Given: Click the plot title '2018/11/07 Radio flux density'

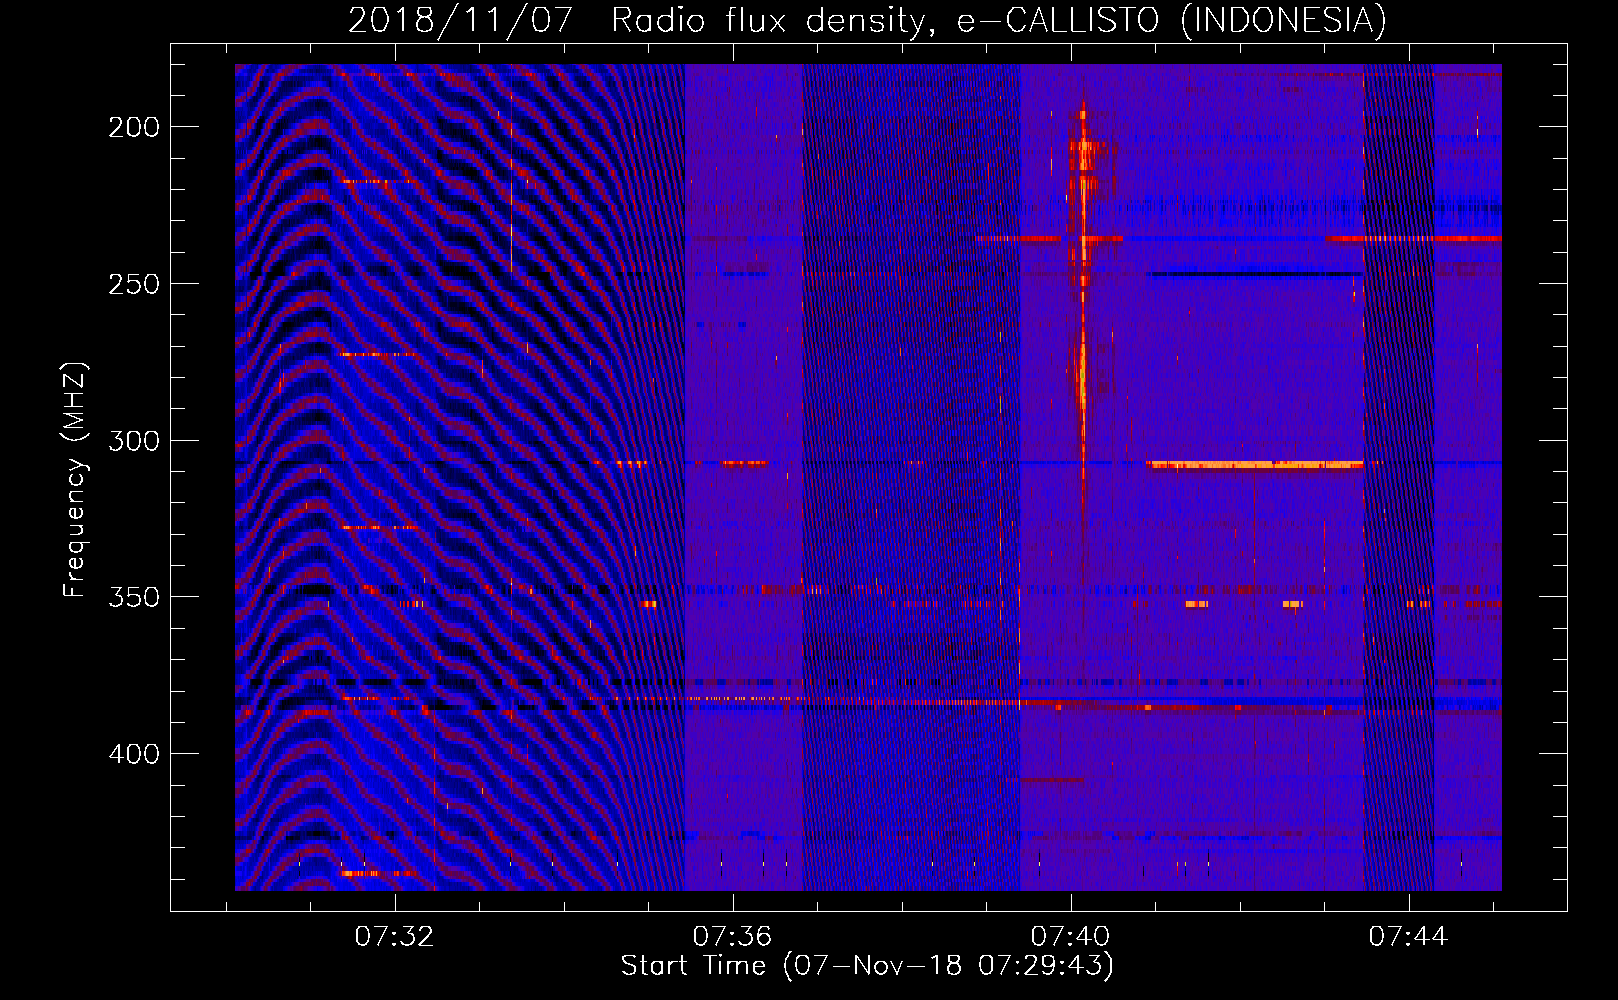Looking at the screenshot, I should [867, 20].
